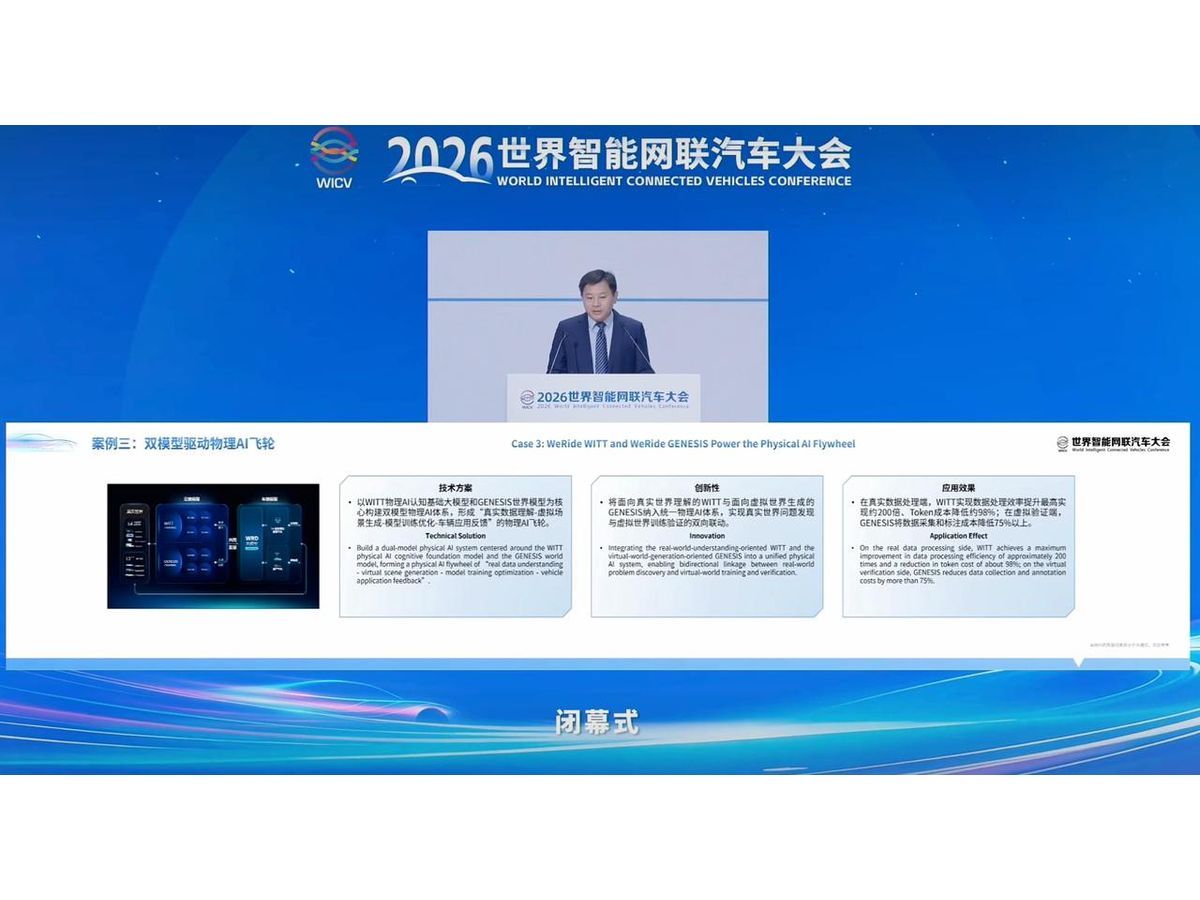Click the WICV logo in the header banner
Viewport: 1200px width, 900px height.
(x=334, y=158)
